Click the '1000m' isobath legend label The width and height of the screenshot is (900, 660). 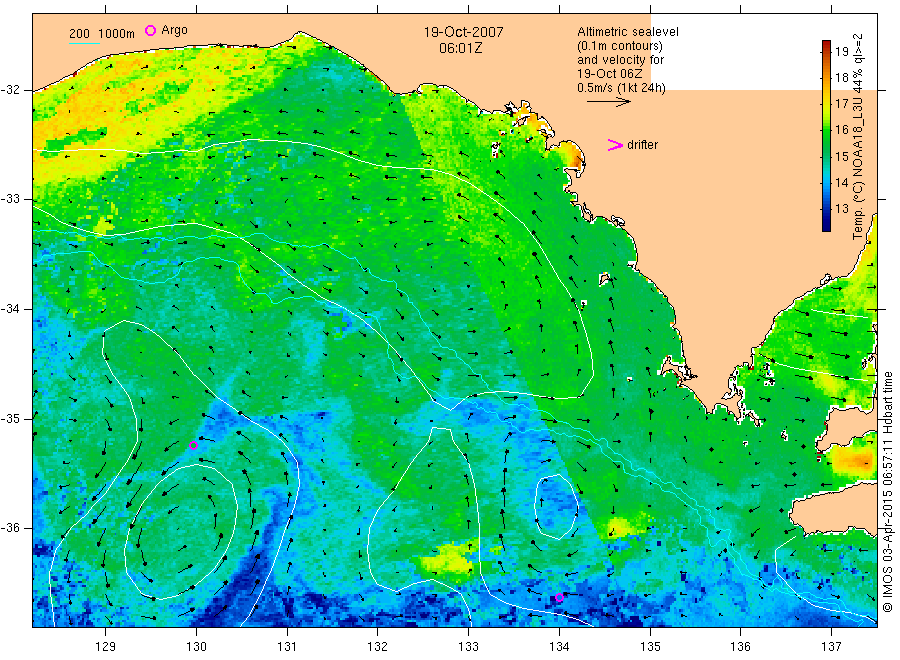click(x=117, y=34)
